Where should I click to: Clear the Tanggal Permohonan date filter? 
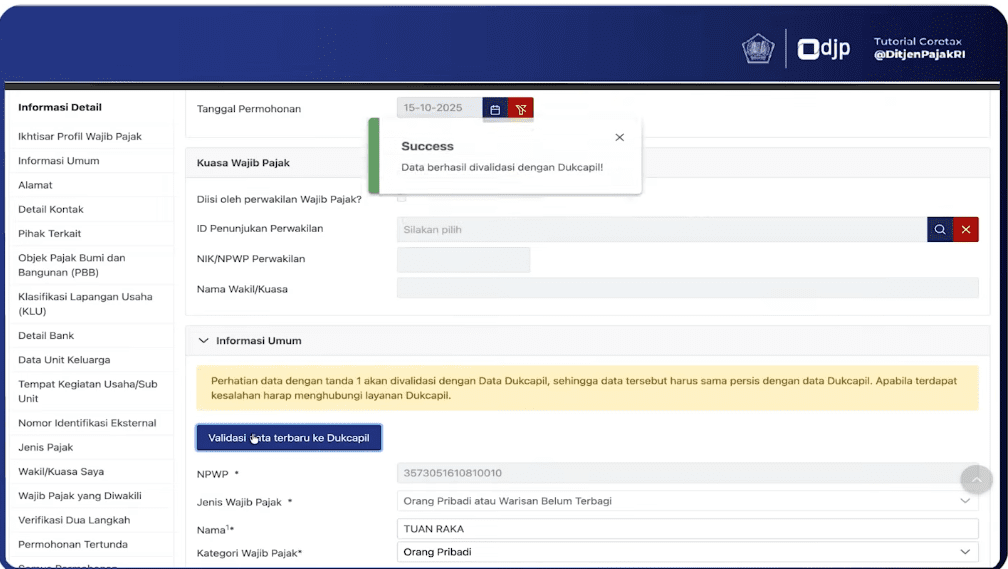[x=521, y=109]
